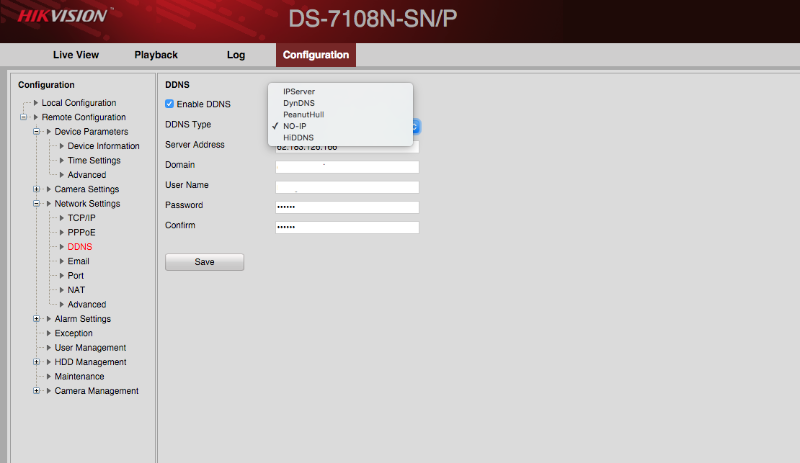This screenshot has height=463, width=800.
Task: Open Device Information page
Action: click(103, 146)
